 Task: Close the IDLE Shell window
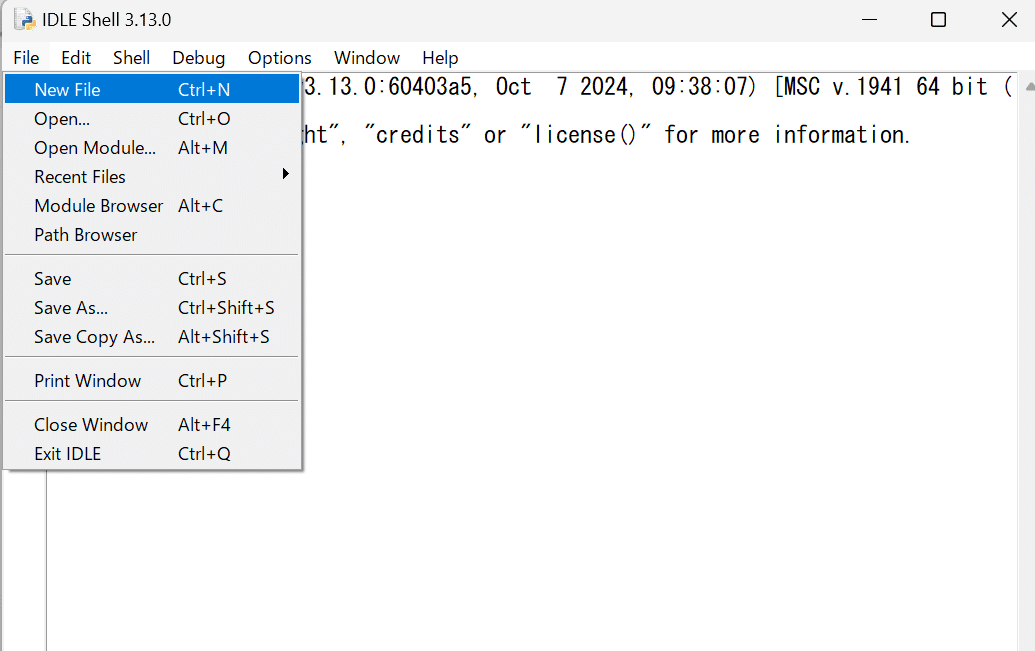1009,20
